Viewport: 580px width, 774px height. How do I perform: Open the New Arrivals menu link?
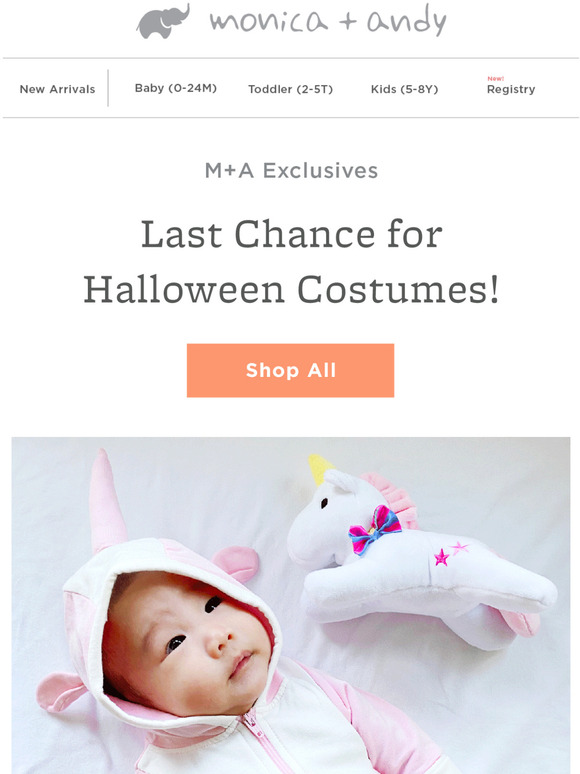click(57, 89)
